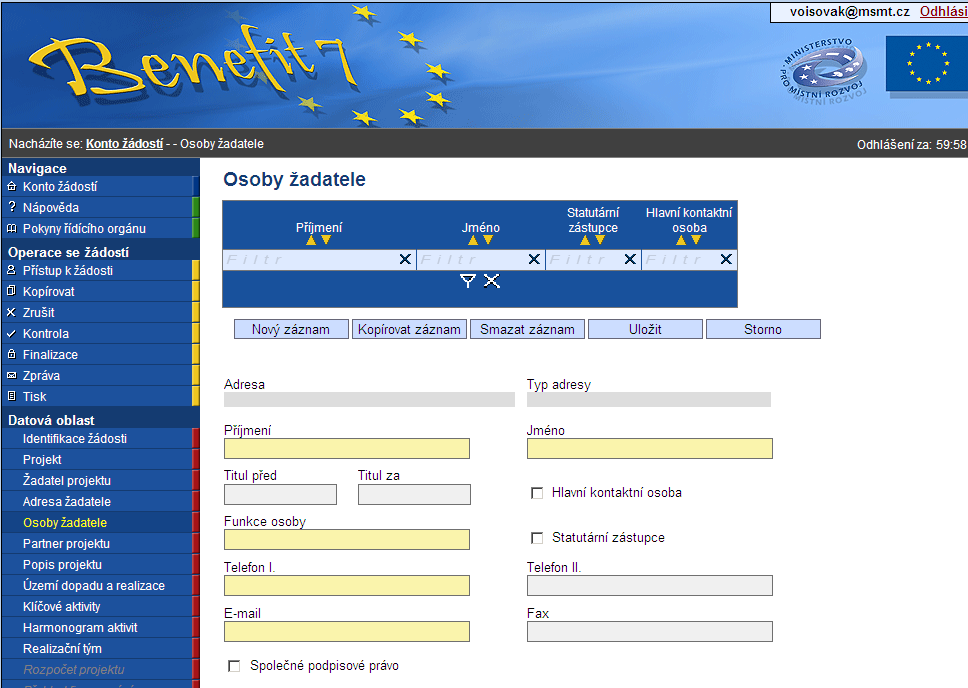Image resolution: width=968 pixels, height=688 pixels.
Task: Click the lock icon beside Finalizace
Action: click(12, 354)
